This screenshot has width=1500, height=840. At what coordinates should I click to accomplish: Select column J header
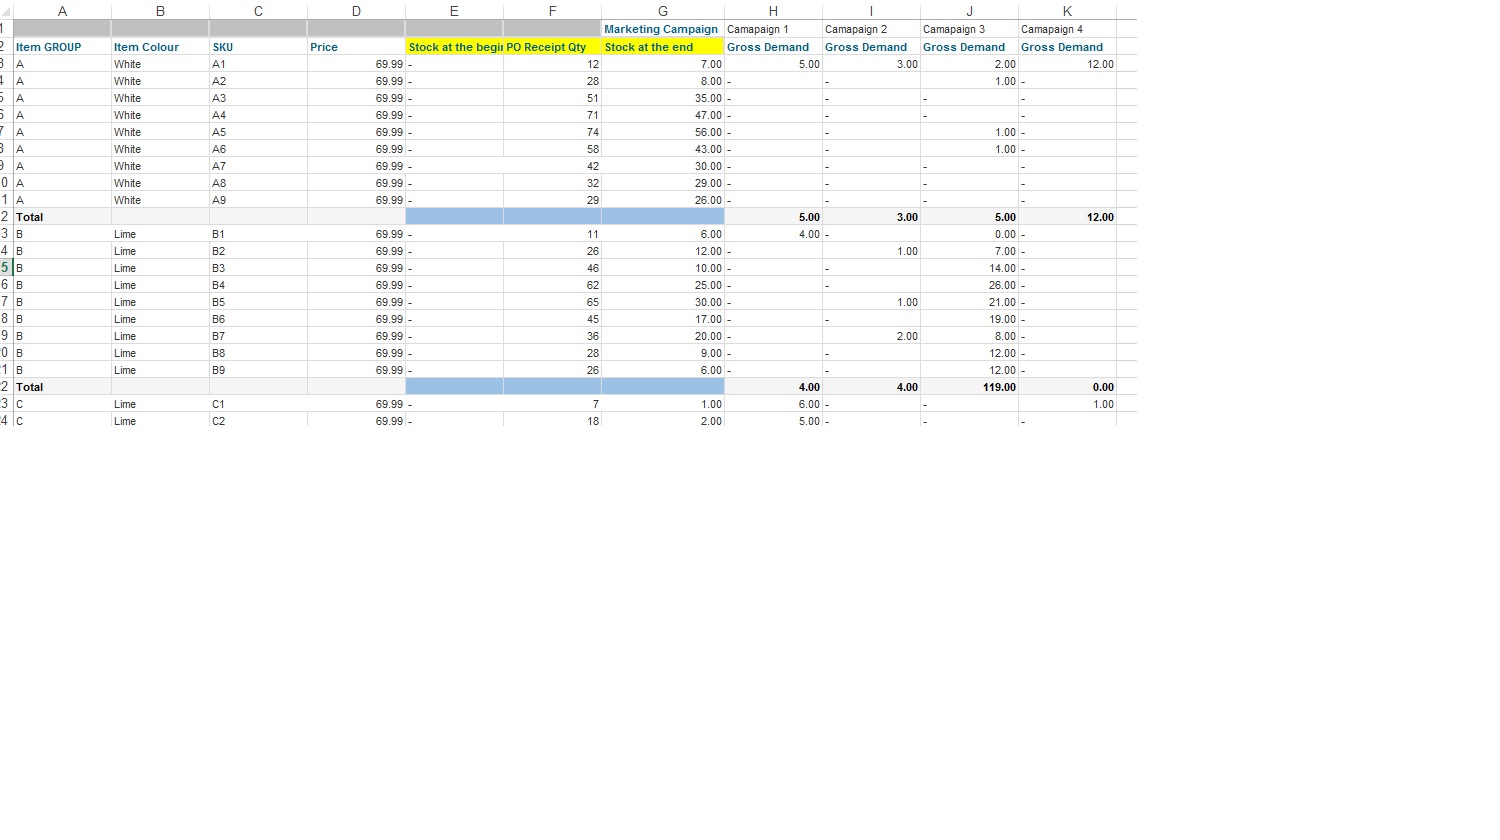click(969, 11)
